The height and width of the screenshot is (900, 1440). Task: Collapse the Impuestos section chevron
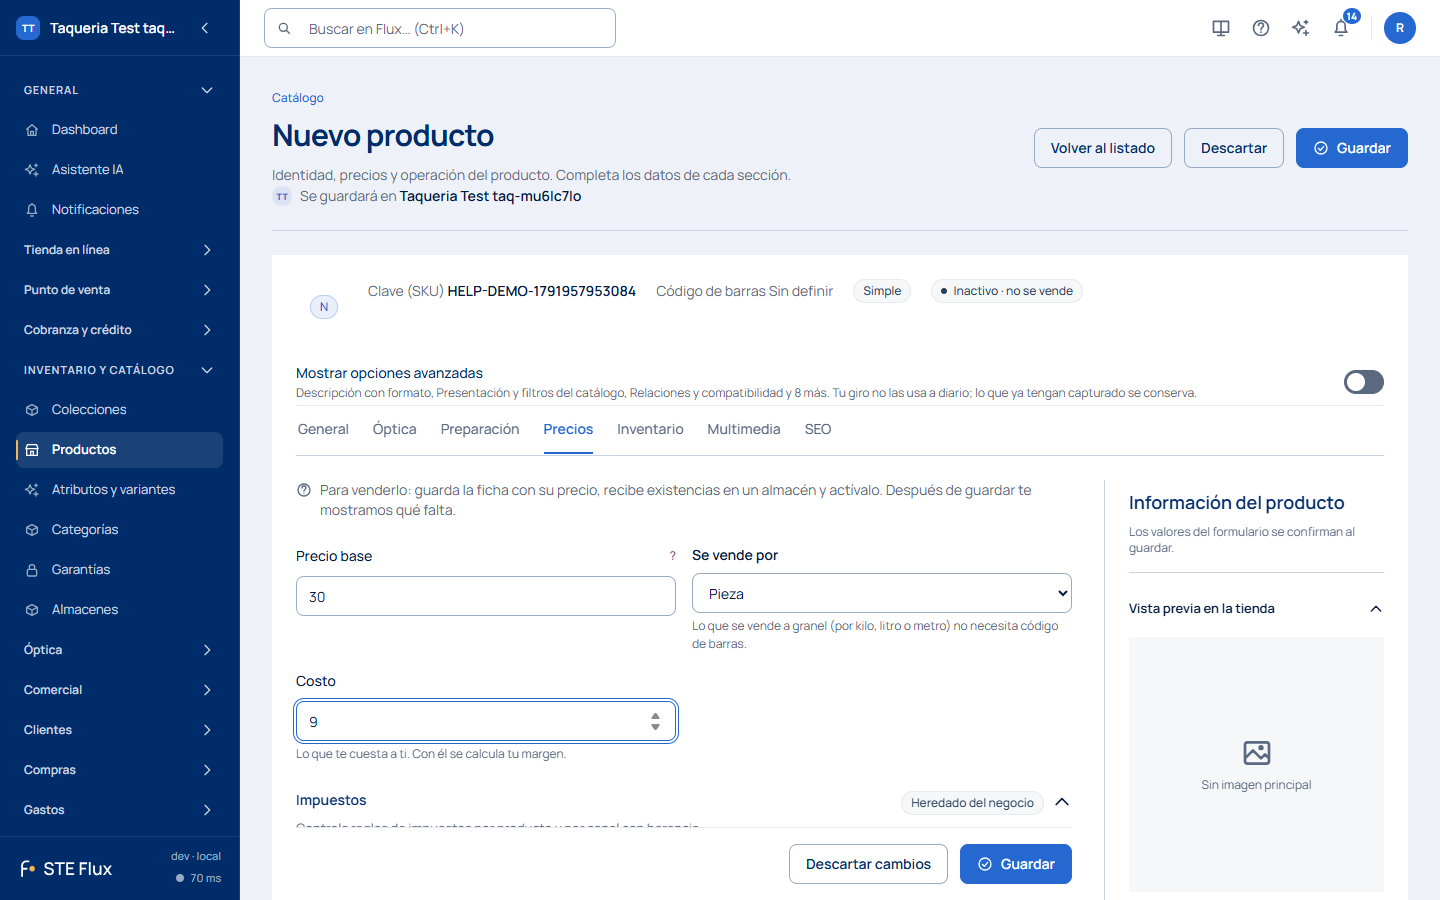click(x=1062, y=802)
